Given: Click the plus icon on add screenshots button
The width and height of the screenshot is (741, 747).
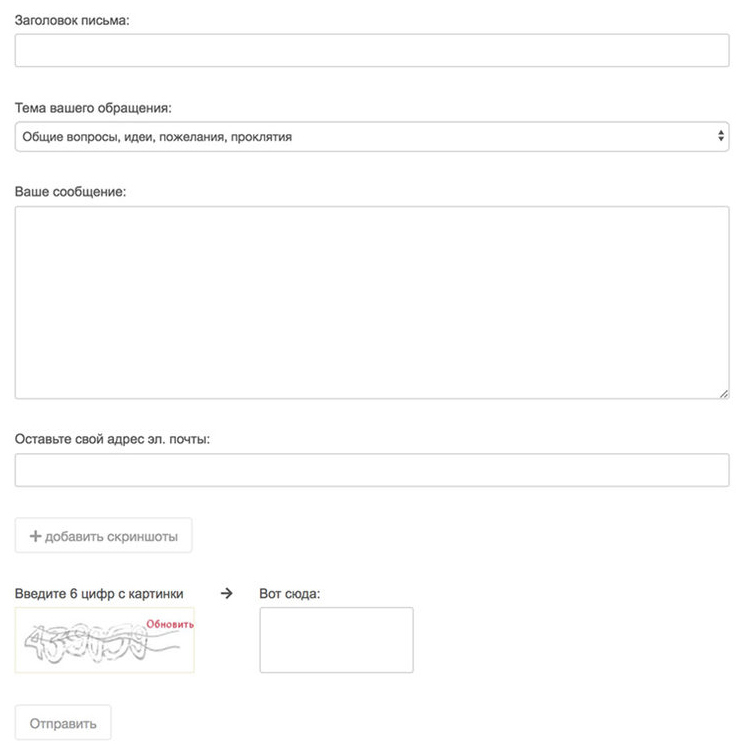Looking at the screenshot, I should coord(36,536).
